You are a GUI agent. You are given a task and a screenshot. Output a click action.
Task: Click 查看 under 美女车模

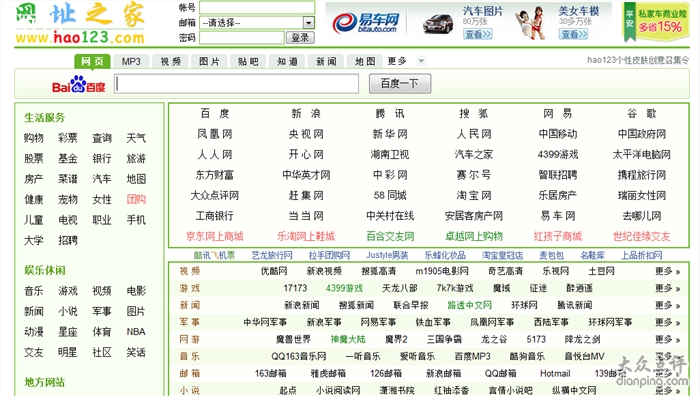(x=573, y=34)
